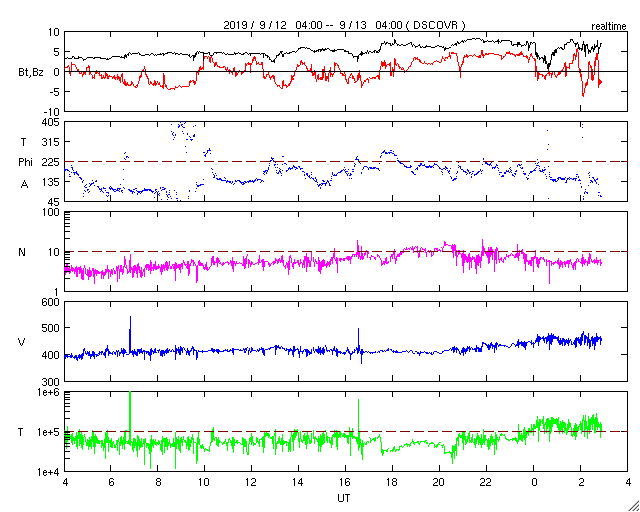Click the 'N' density panel label
Viewport: 640px width, 512px height.
tap(22, 252)
